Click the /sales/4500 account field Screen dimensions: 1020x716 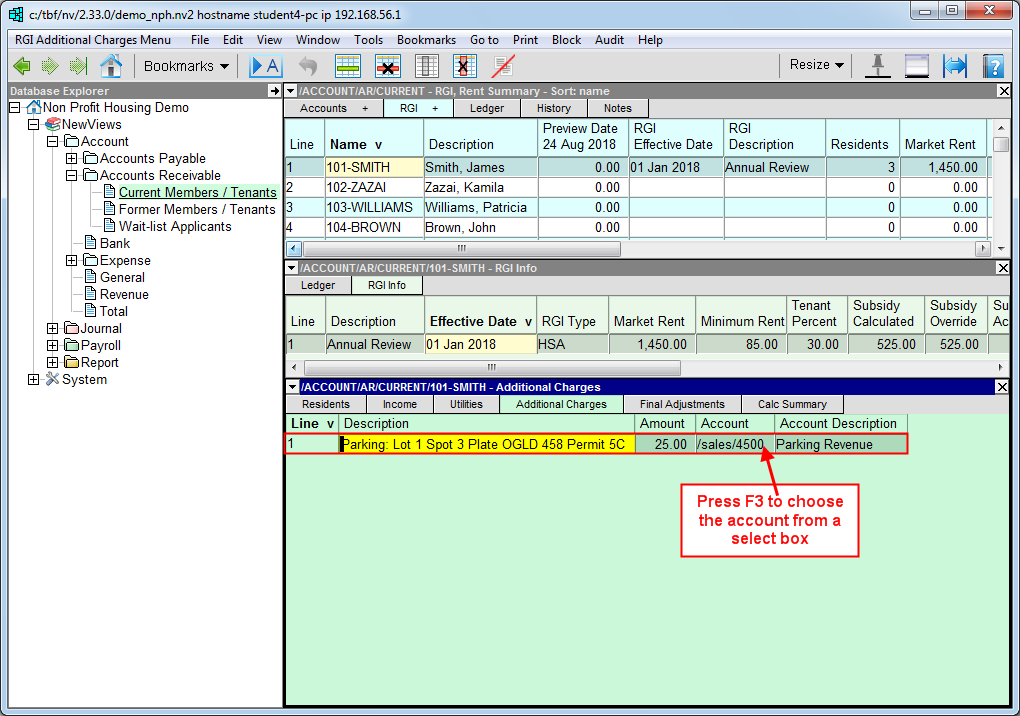point(731,445)
